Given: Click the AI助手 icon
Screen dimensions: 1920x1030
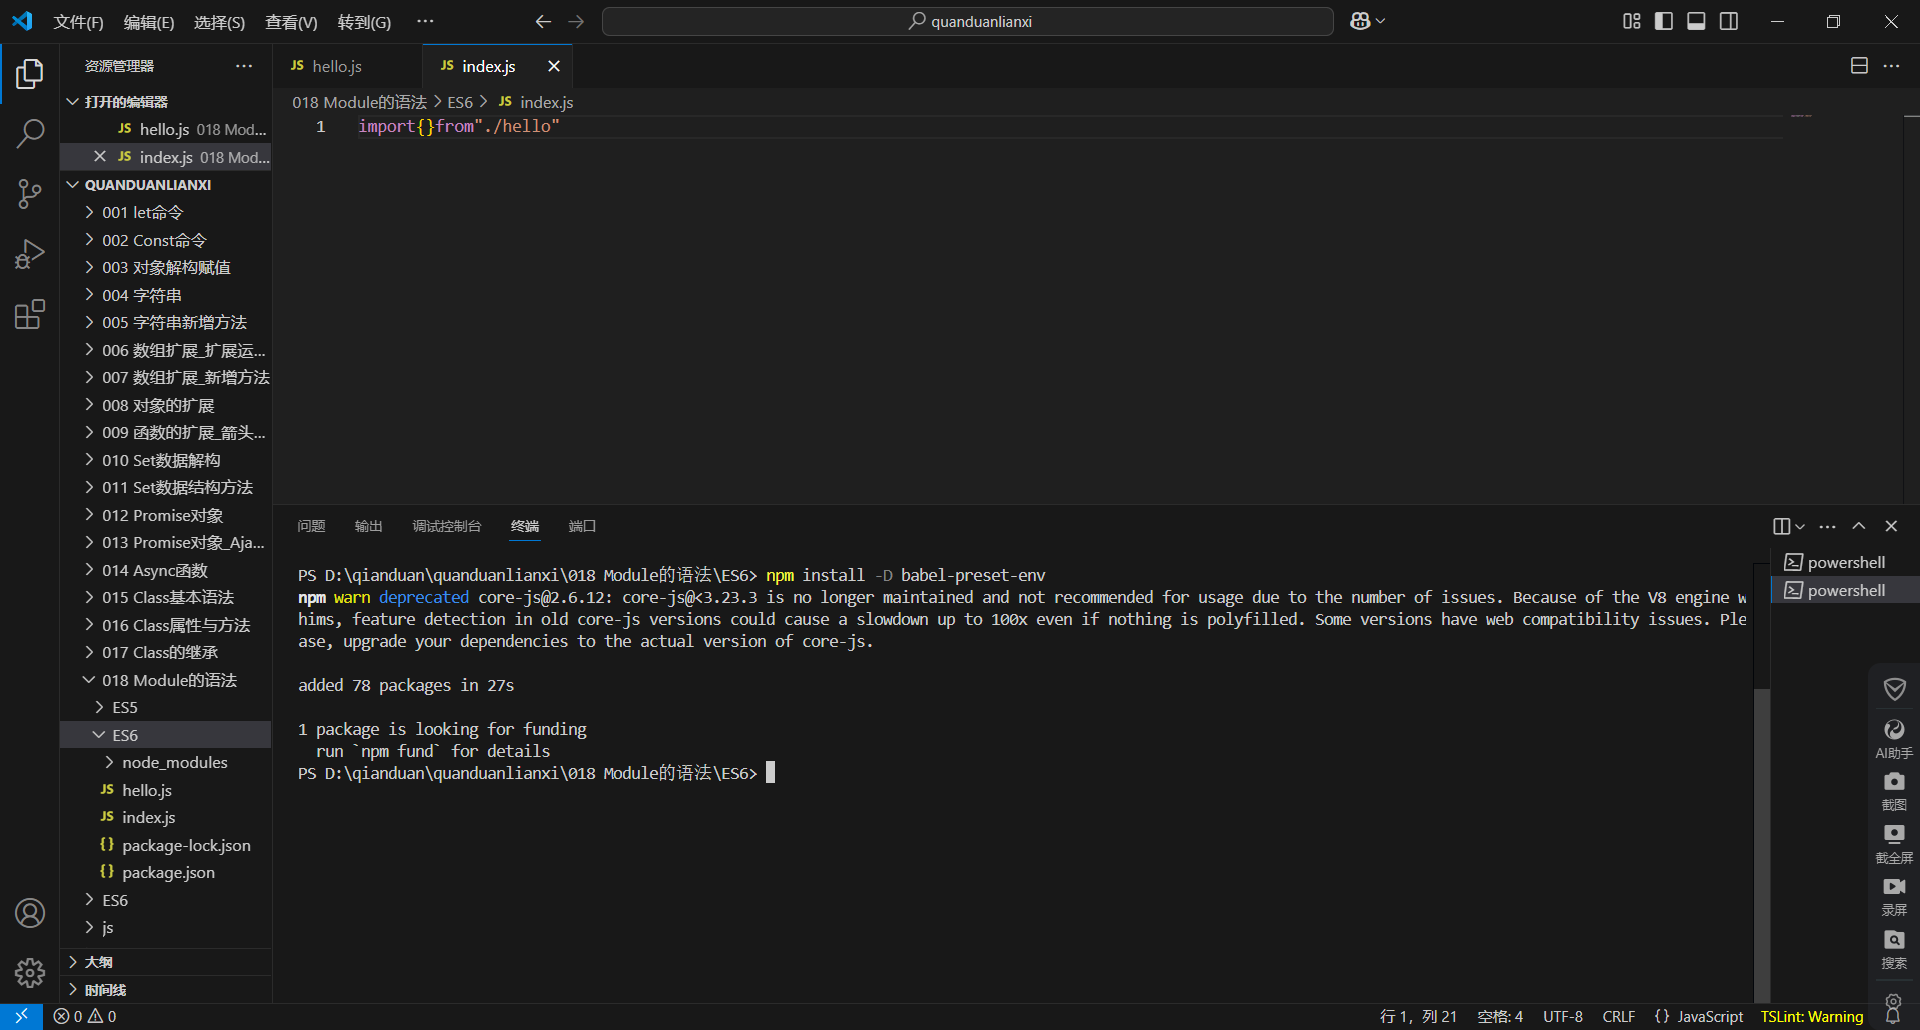Looking at the screenshot, I should pyautogui.click(x=1894, y=739).
